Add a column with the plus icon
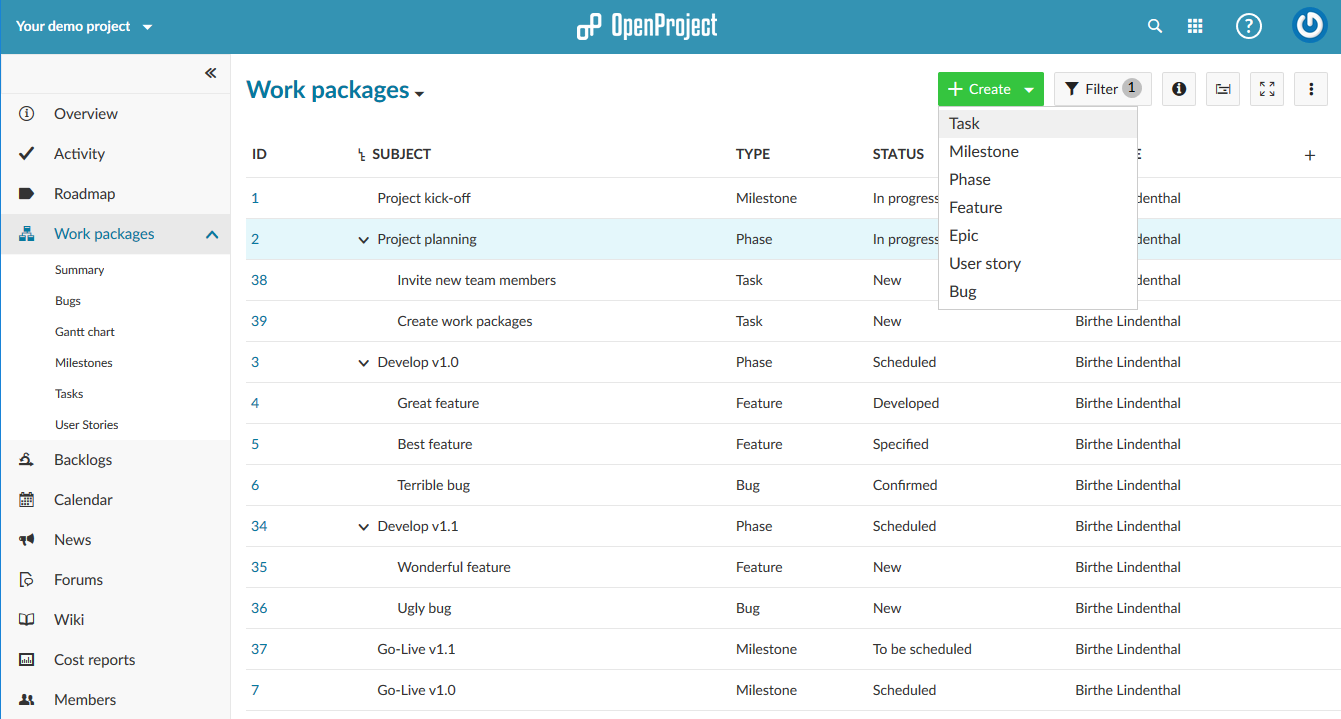Screen dimensions: 1341x719 click(x=1310, y=155)
